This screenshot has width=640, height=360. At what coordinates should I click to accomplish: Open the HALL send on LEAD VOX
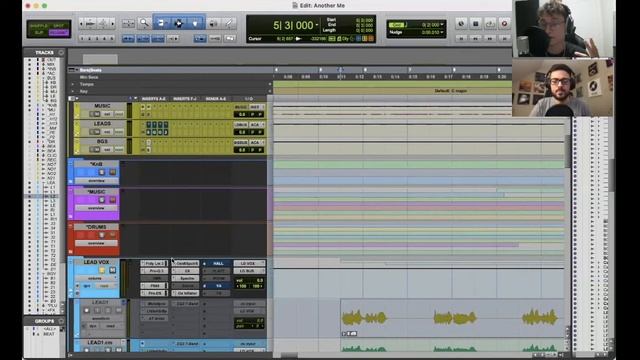pos(218,264)
